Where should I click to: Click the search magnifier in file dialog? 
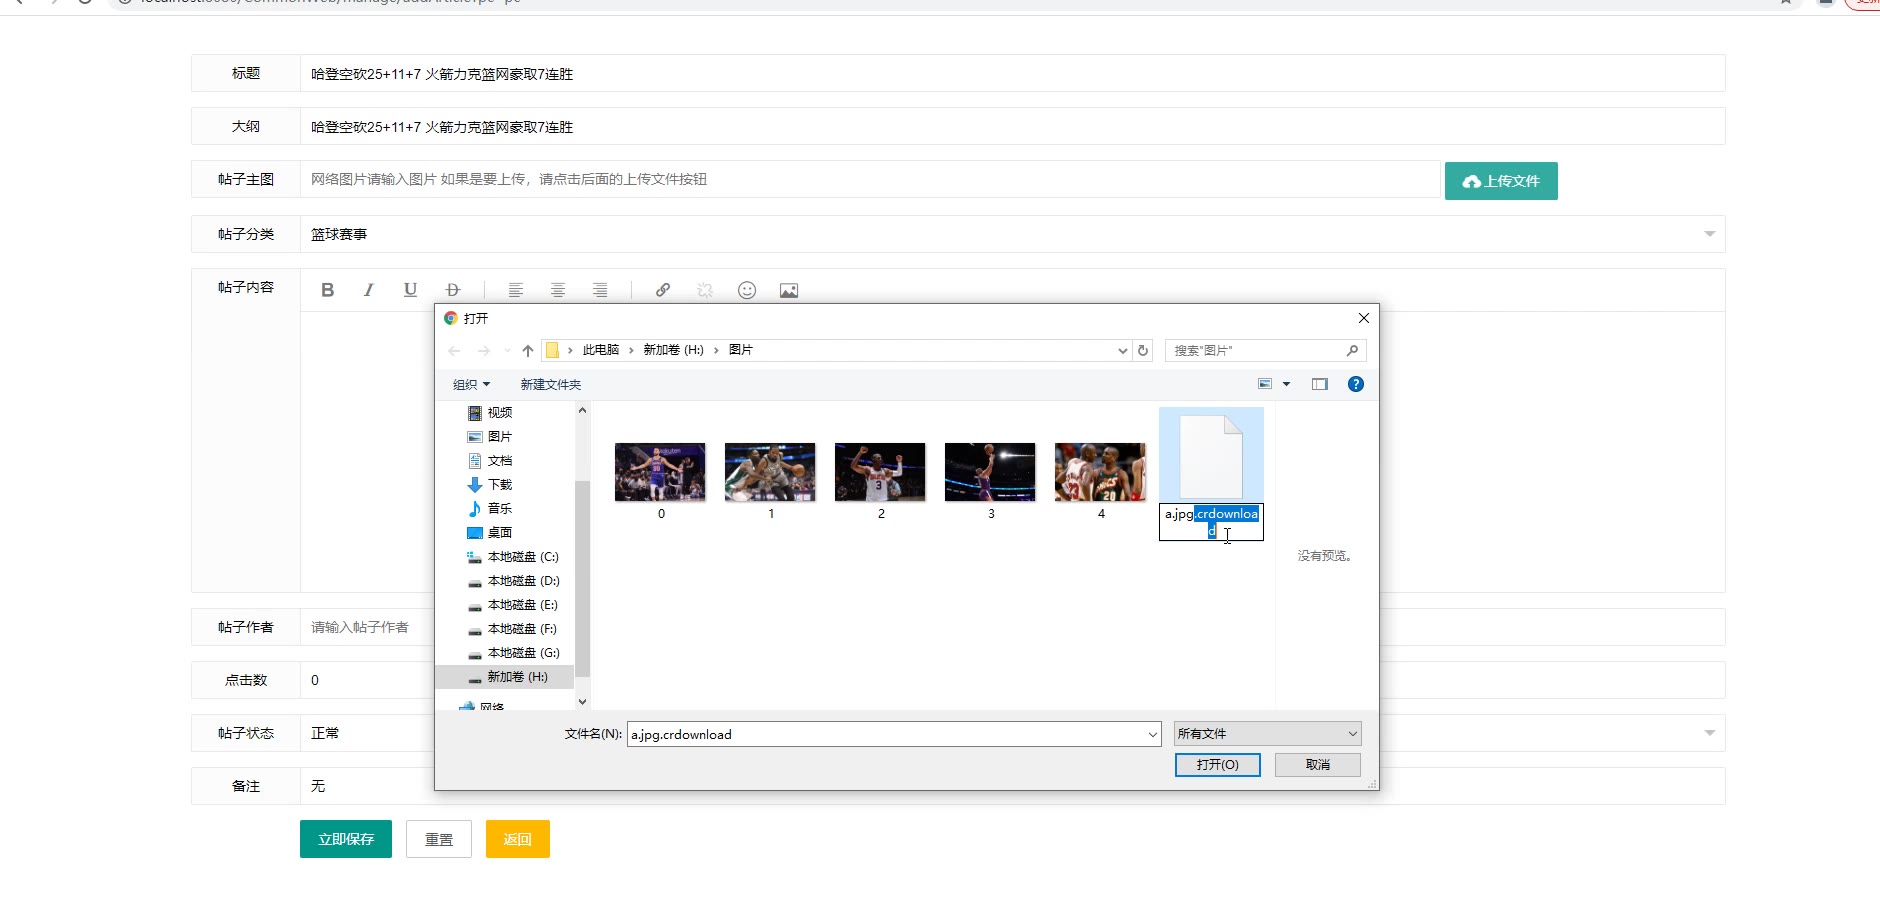click(1352, 350)
